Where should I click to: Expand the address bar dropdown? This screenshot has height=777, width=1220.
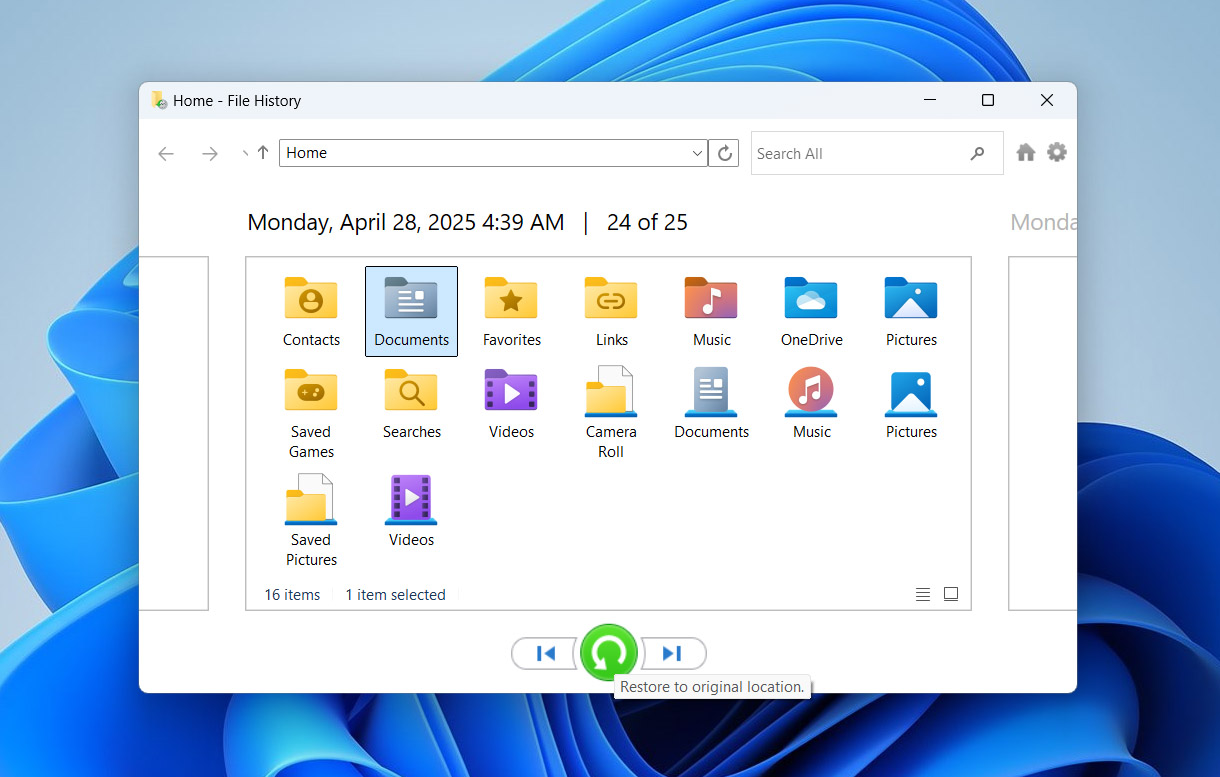pos(697,153)
